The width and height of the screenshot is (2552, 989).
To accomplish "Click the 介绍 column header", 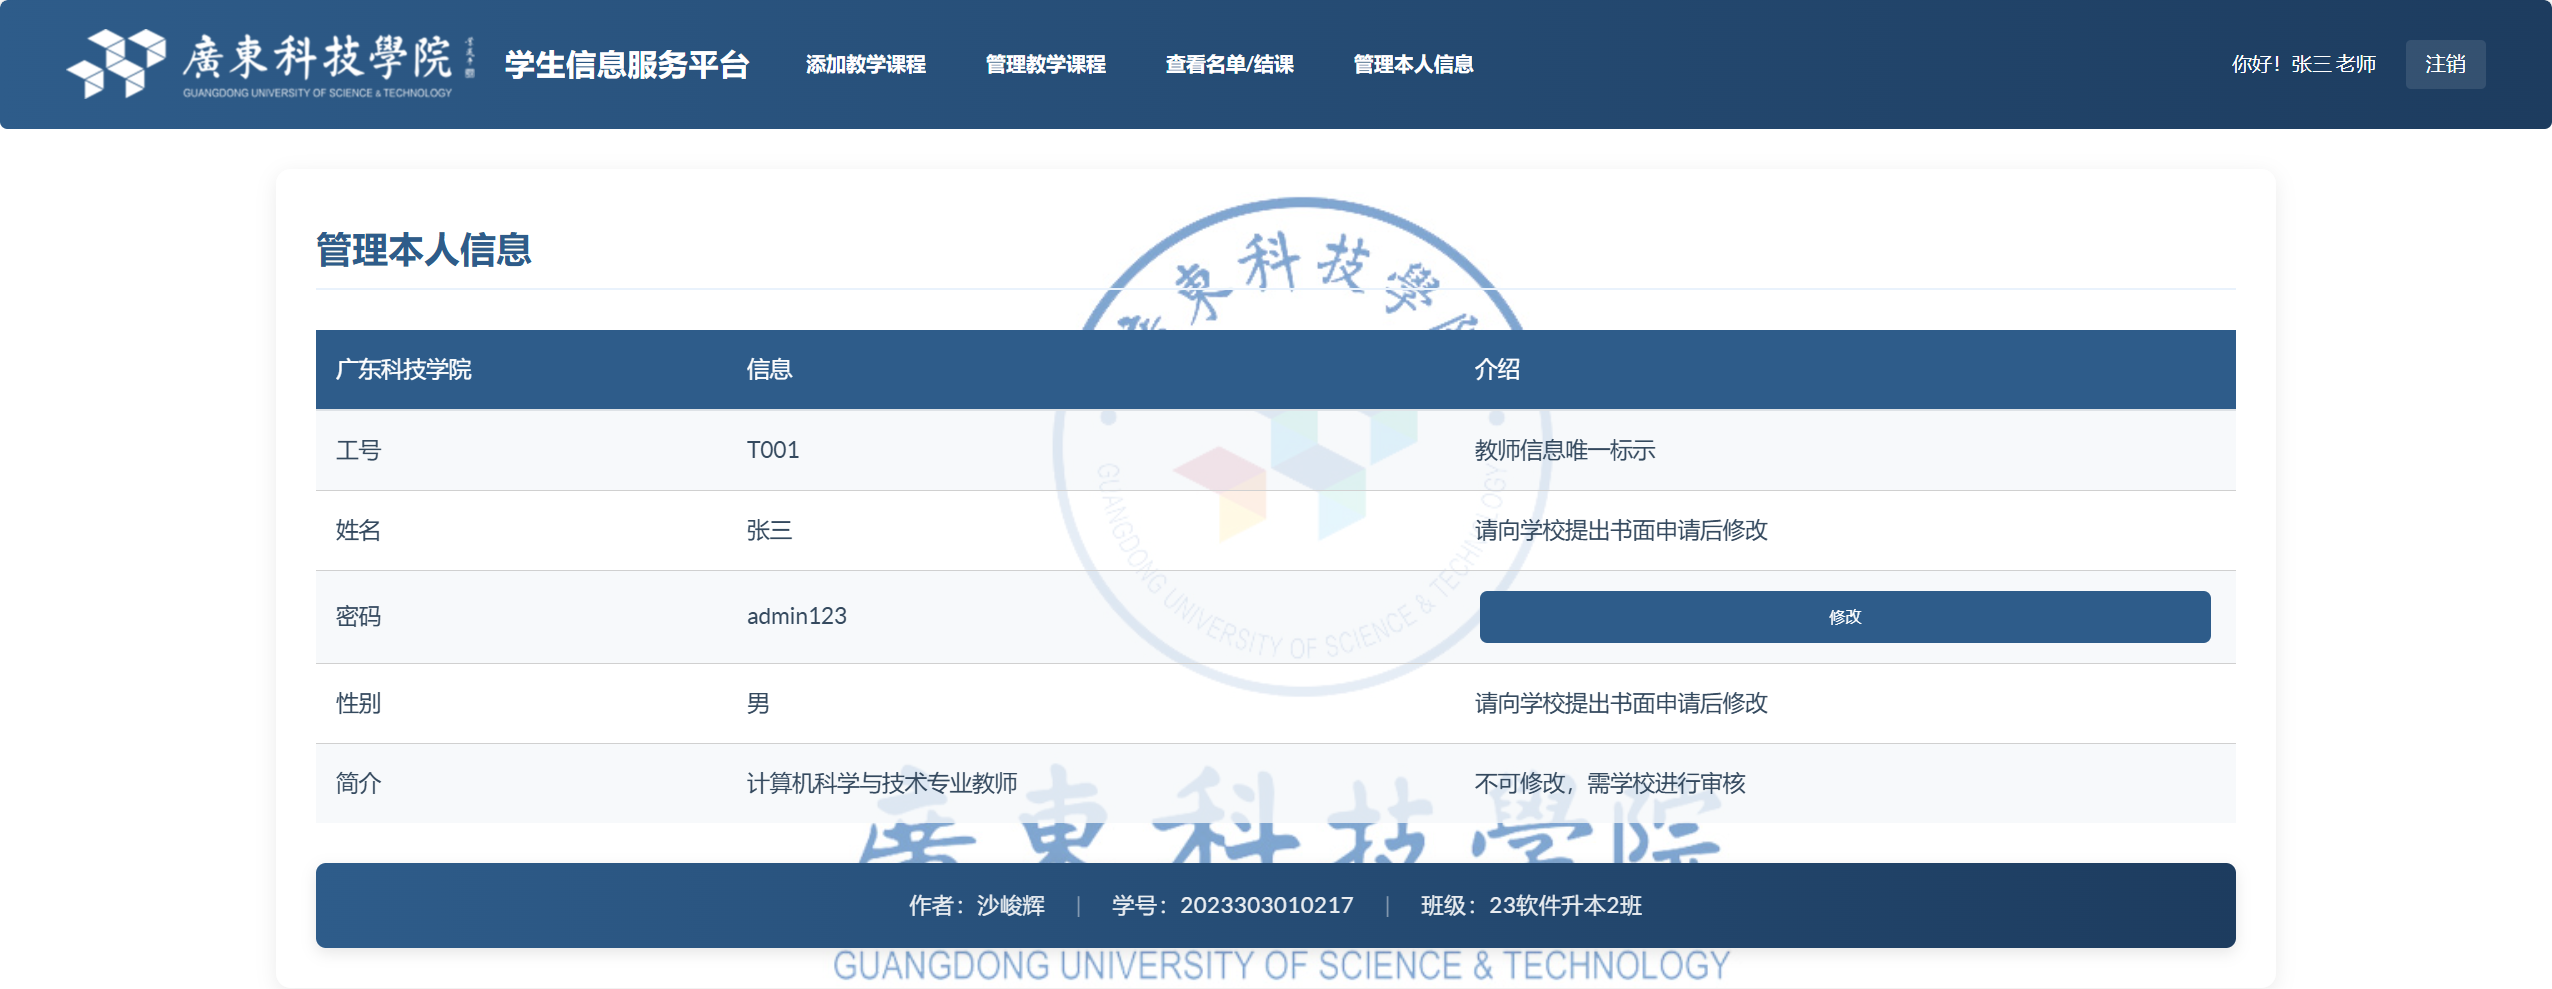I will tap(1496, 369).
